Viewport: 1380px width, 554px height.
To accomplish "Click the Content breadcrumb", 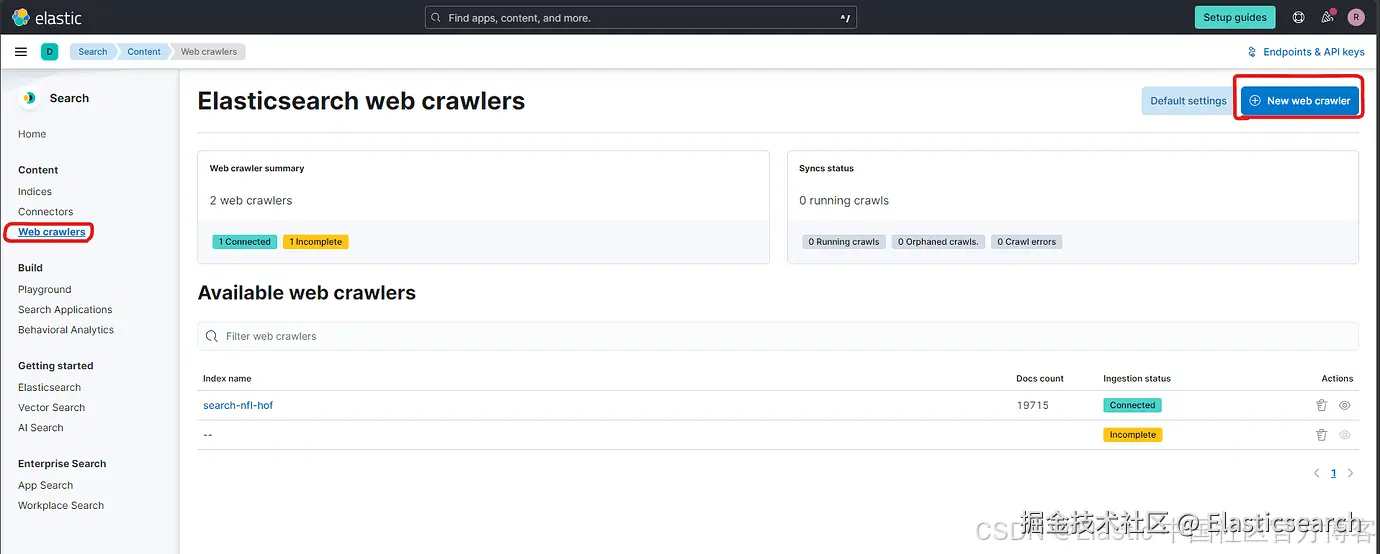I will click(x=144, y=52).
